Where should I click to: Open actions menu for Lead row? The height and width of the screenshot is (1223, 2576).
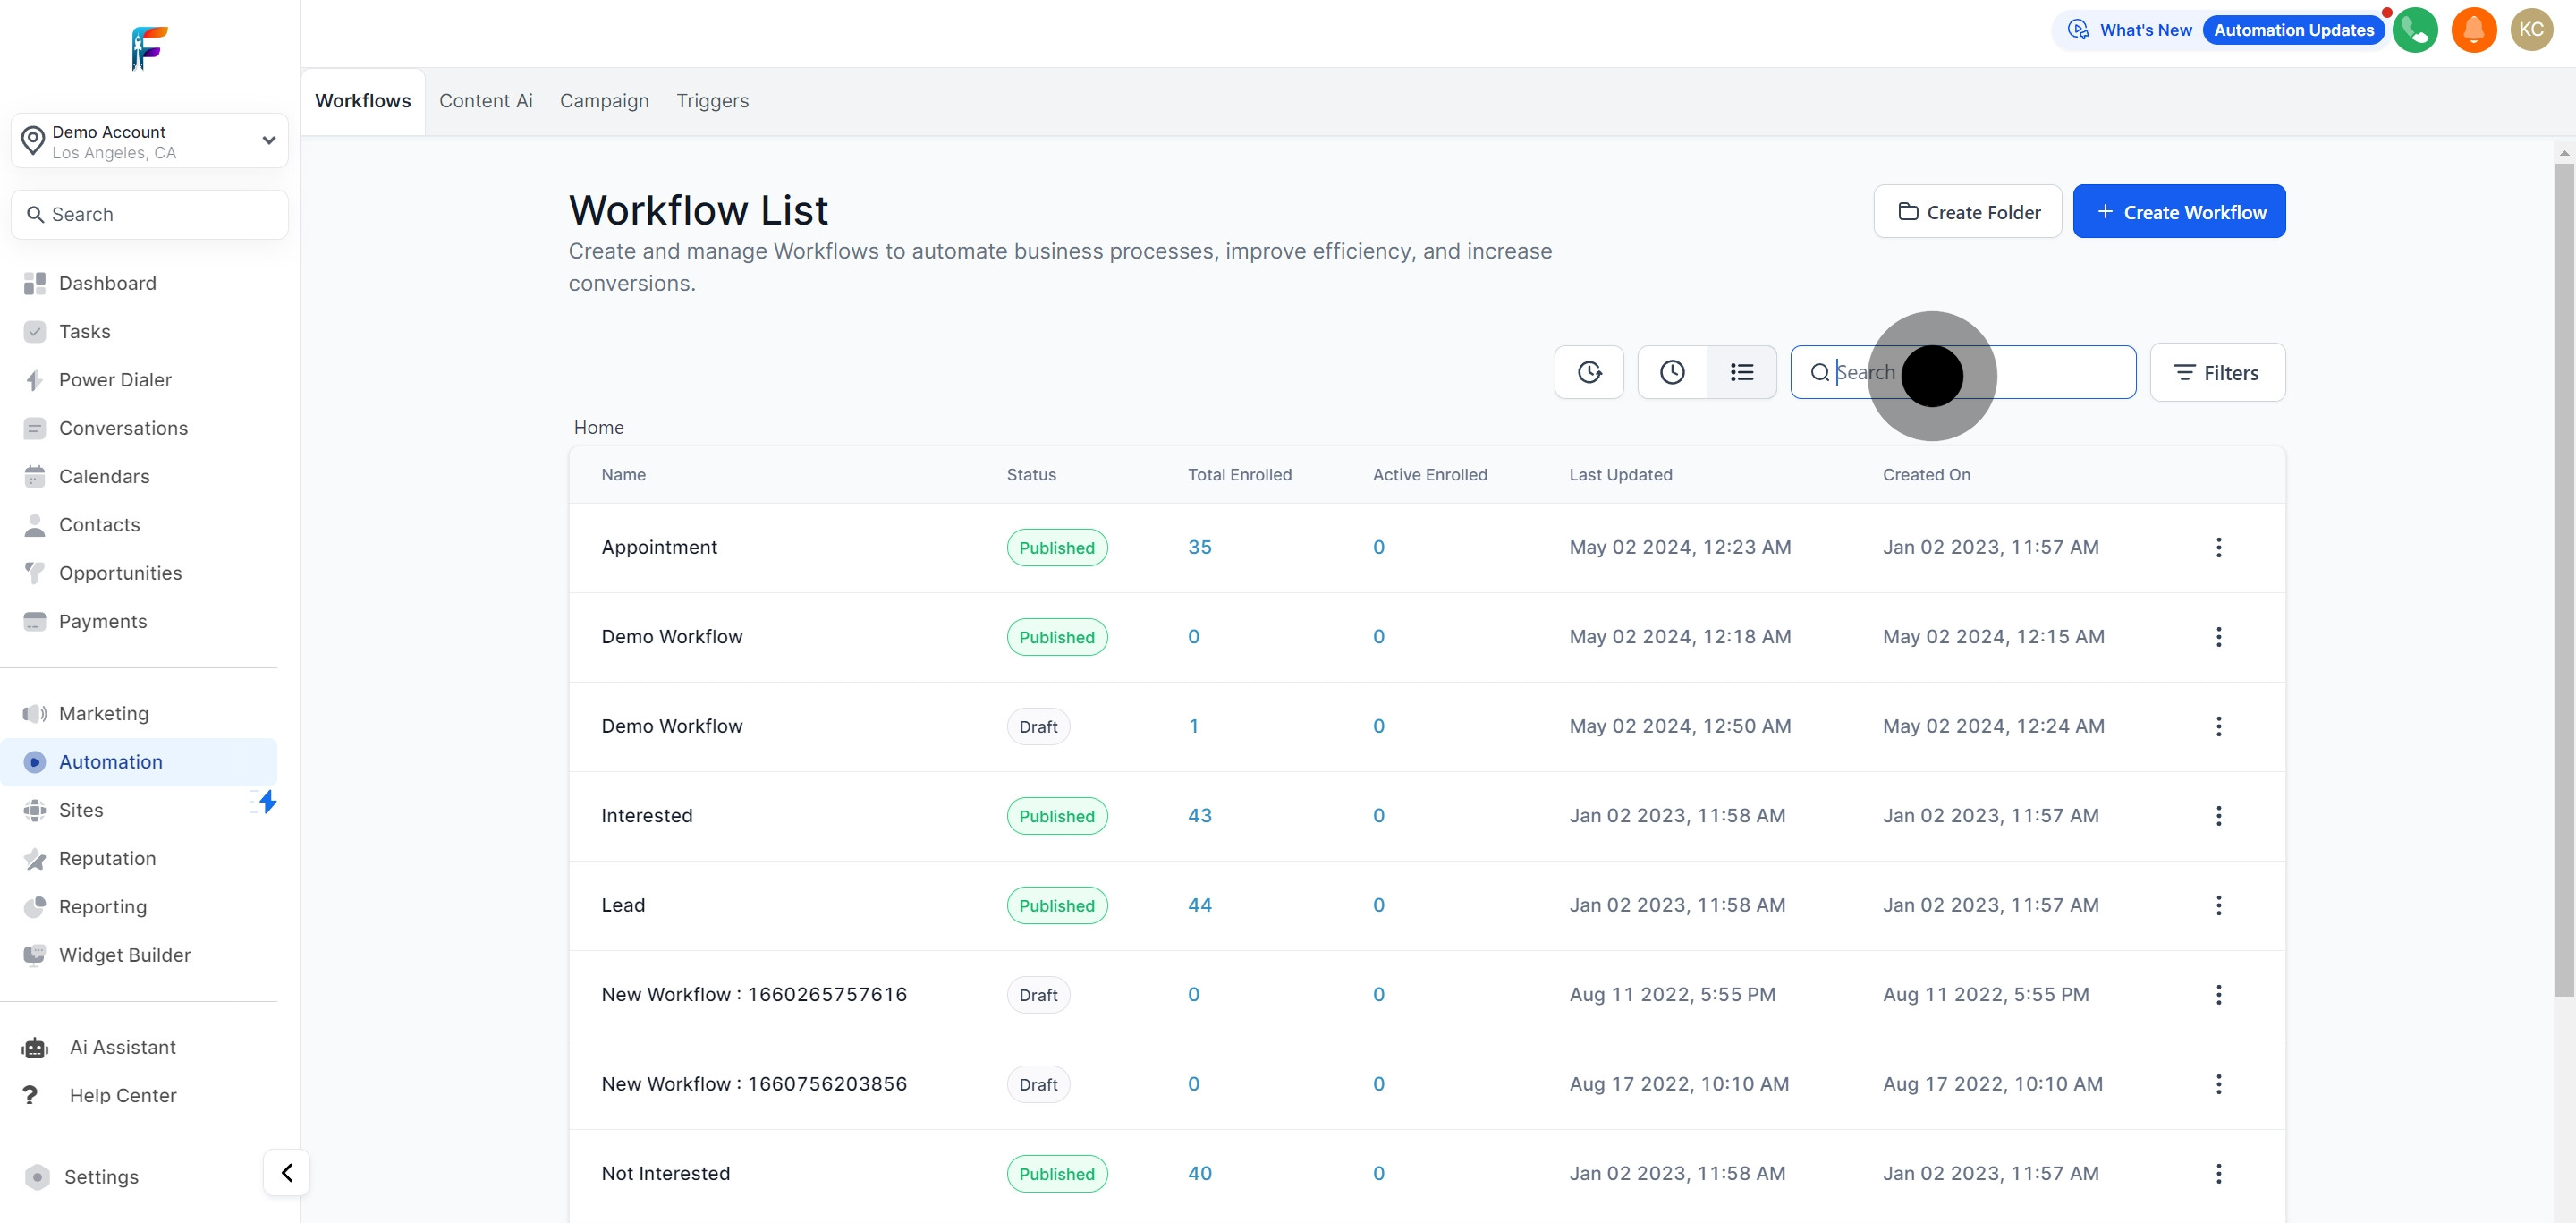point(2218,905)
